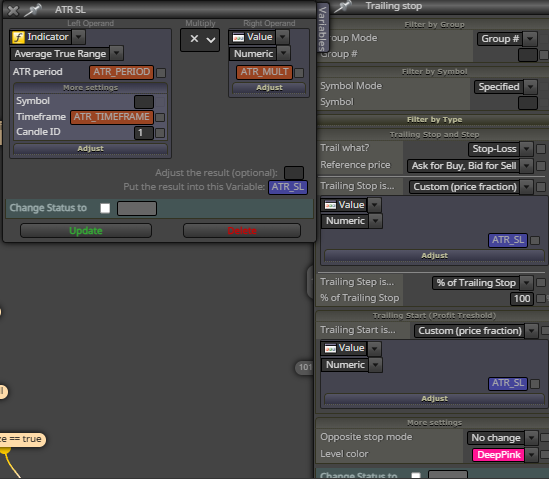Open the Symbol Mode Specified dropdown
This screenshot has width=549, height=479.
click(531, 87)
